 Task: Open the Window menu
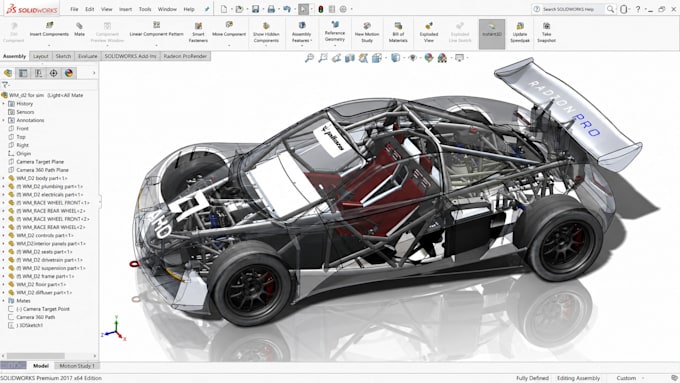[x=167, y=9]
